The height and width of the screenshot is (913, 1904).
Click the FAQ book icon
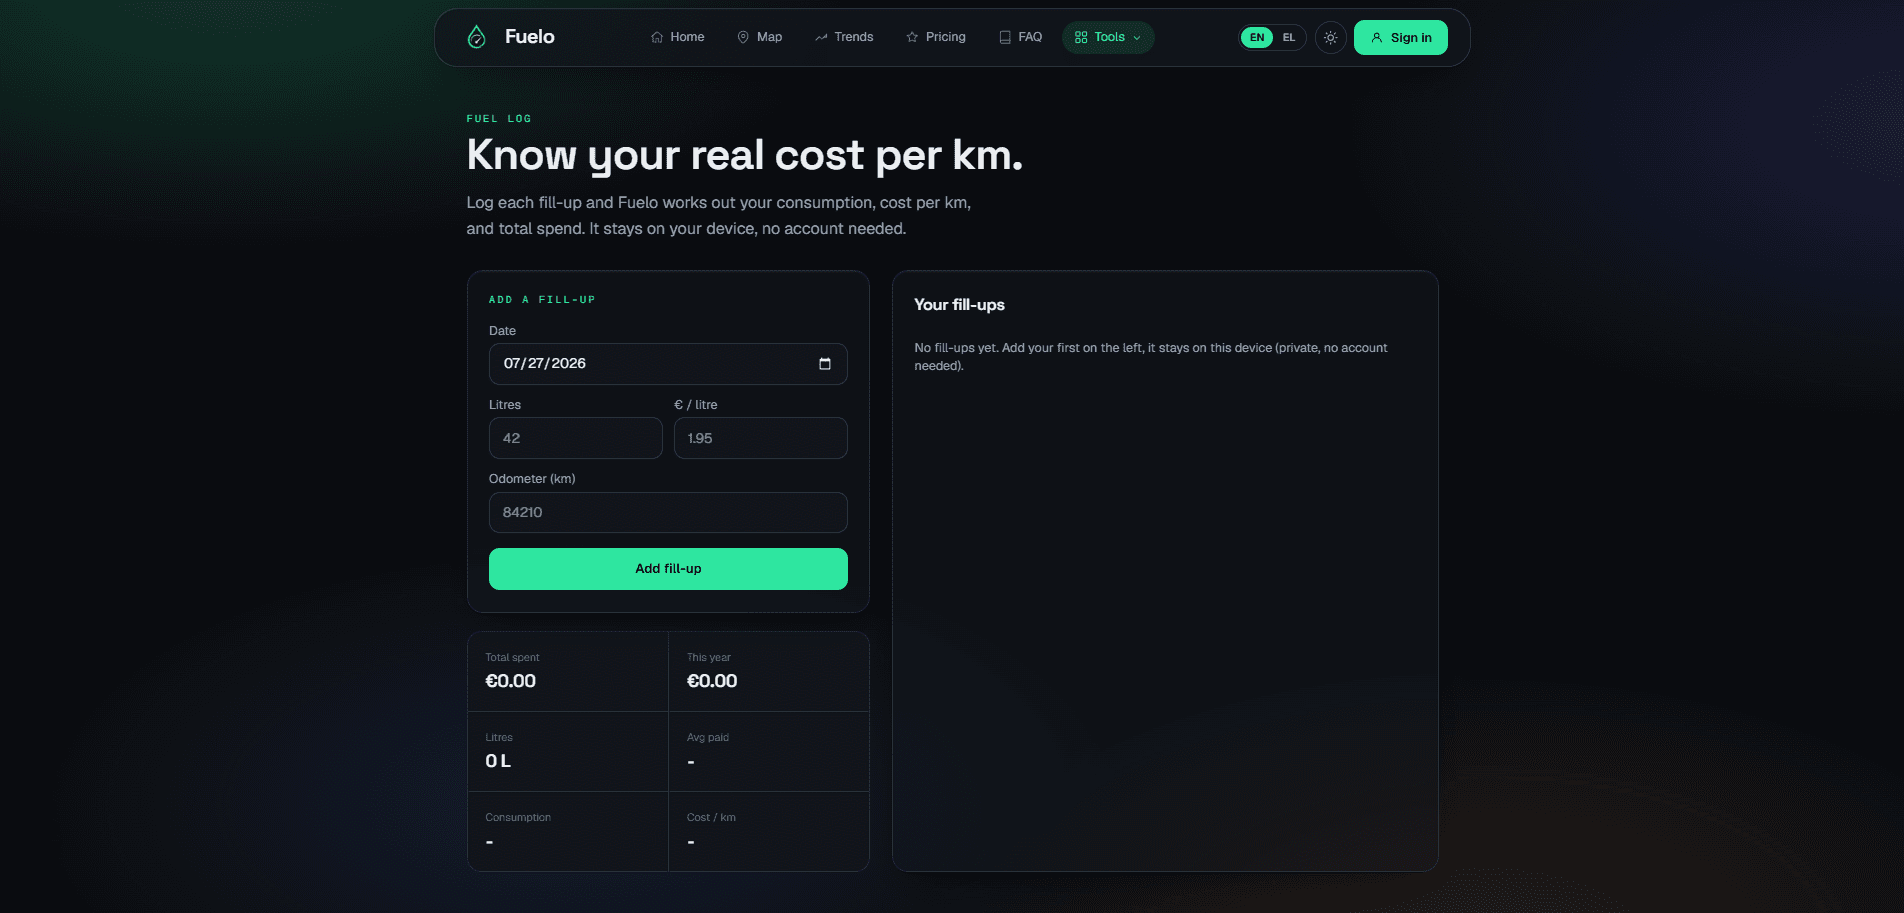pos(1005,37)
